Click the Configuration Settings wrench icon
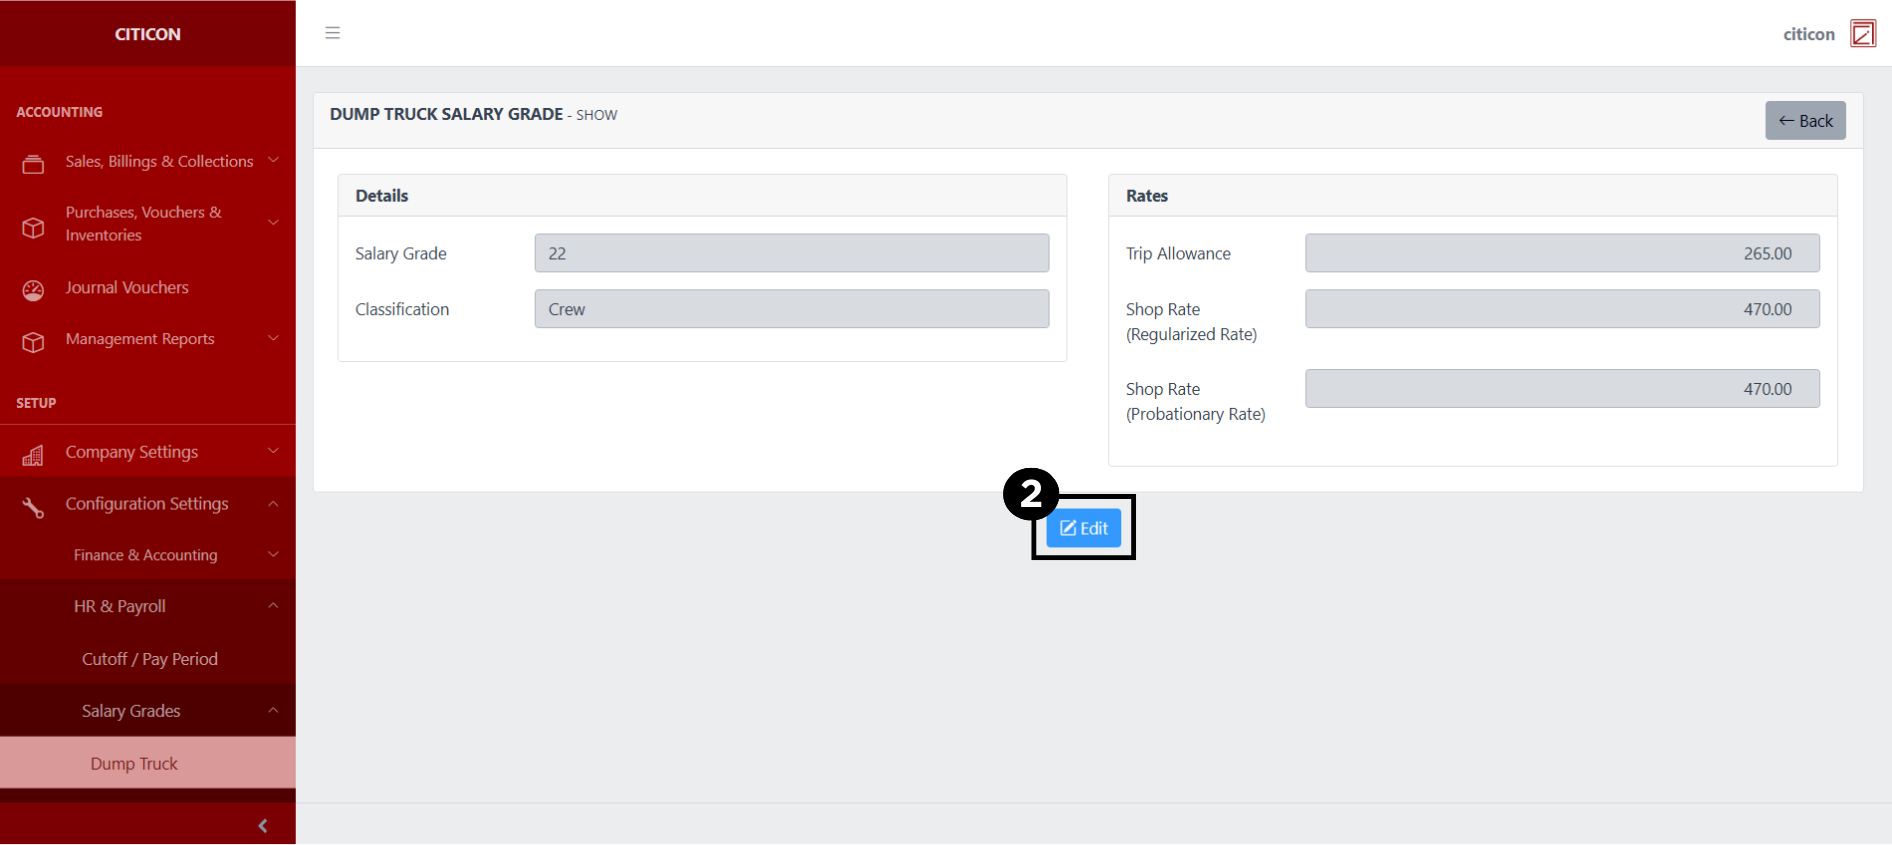The image size is (1892, 845). [x=33, y=508]
